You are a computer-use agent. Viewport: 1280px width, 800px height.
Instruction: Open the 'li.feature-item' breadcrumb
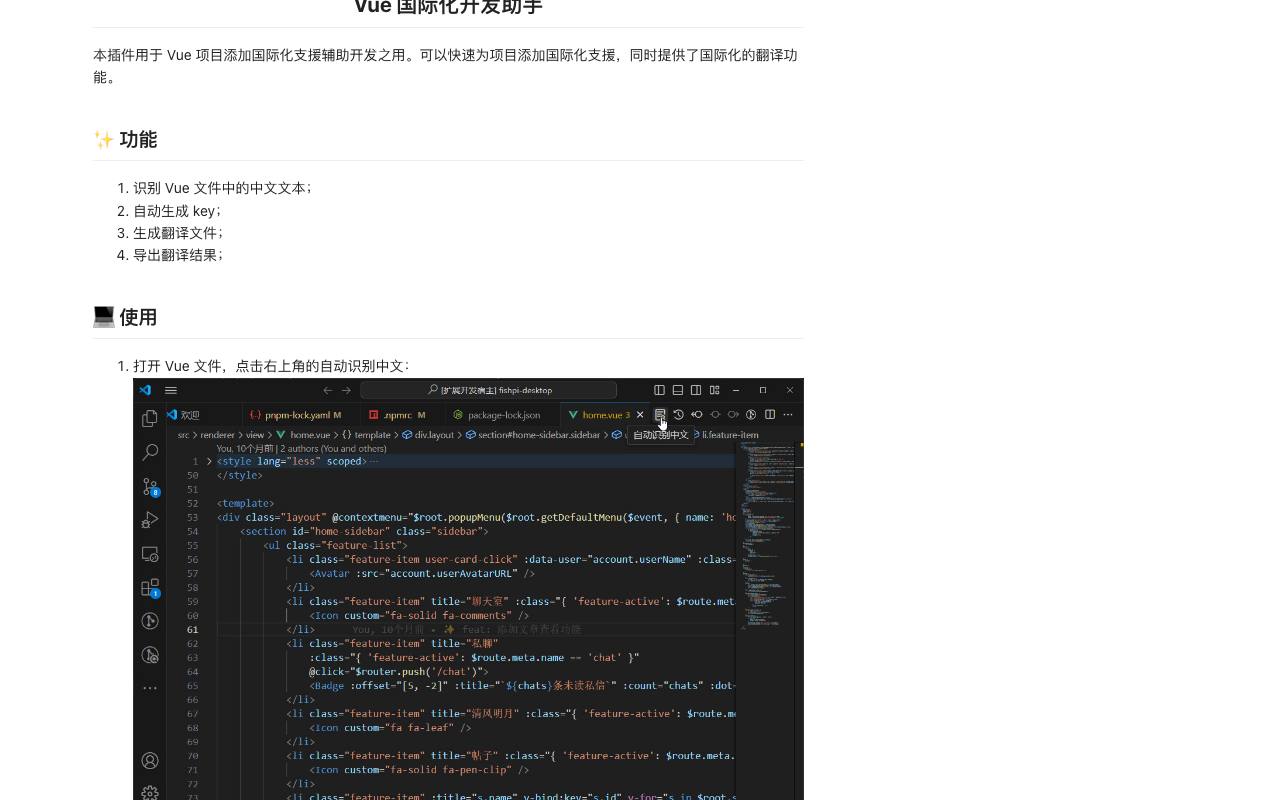pyautogui.click(x=729, y=435)
